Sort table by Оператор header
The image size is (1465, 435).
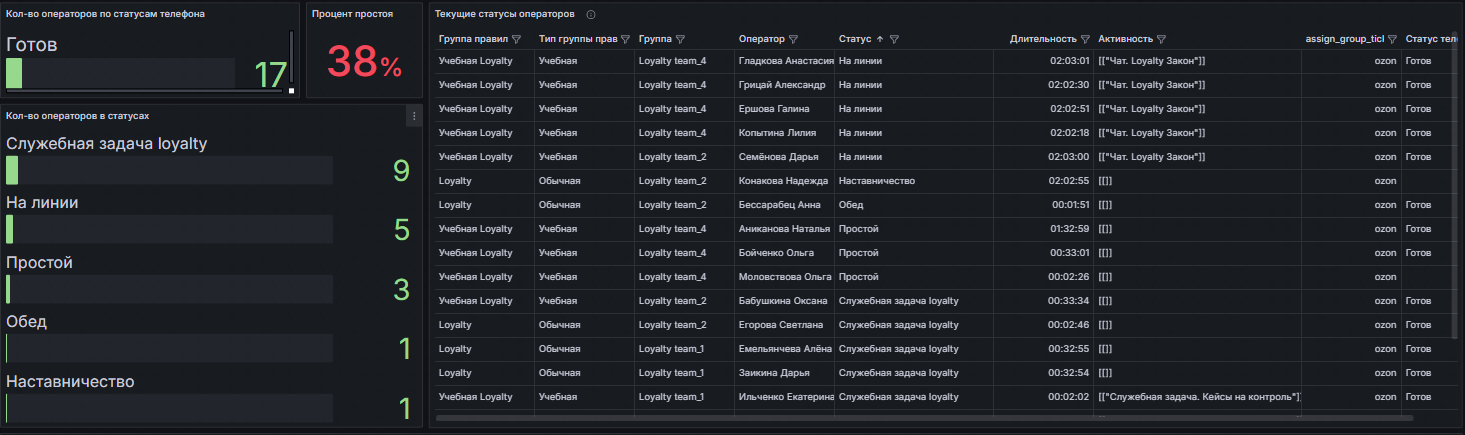(761, 39)
